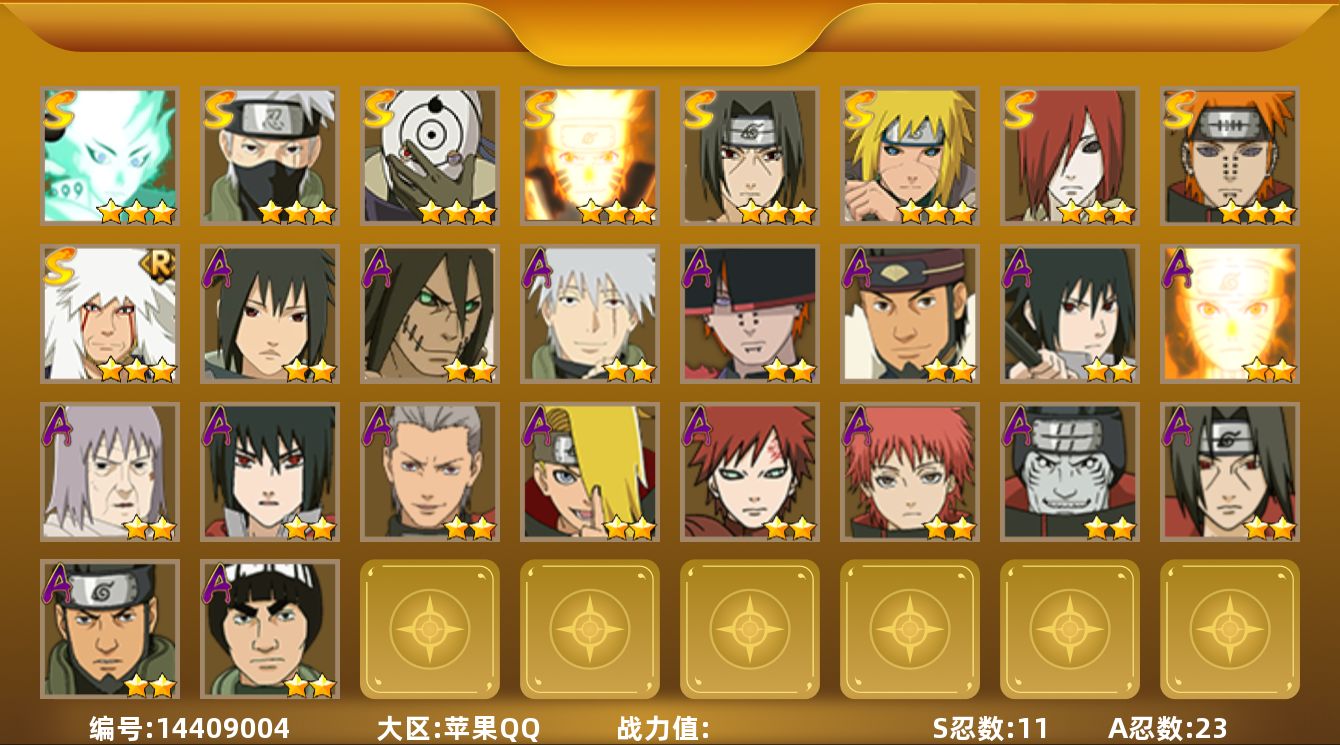This screenshot has height=745, width=1340.
Task: Choose the two-star glowing orange Naruto A-rank portrait
Action: 1230,314
